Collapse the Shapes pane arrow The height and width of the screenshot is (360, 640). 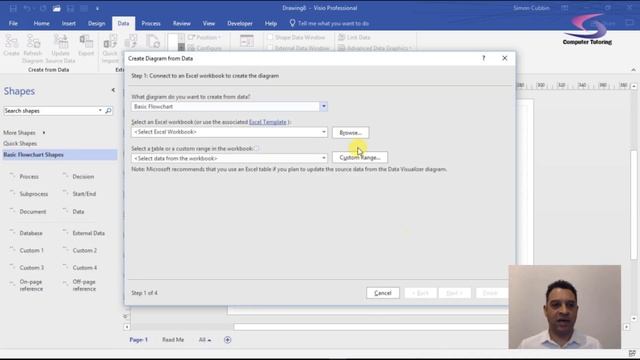point(113,90)
